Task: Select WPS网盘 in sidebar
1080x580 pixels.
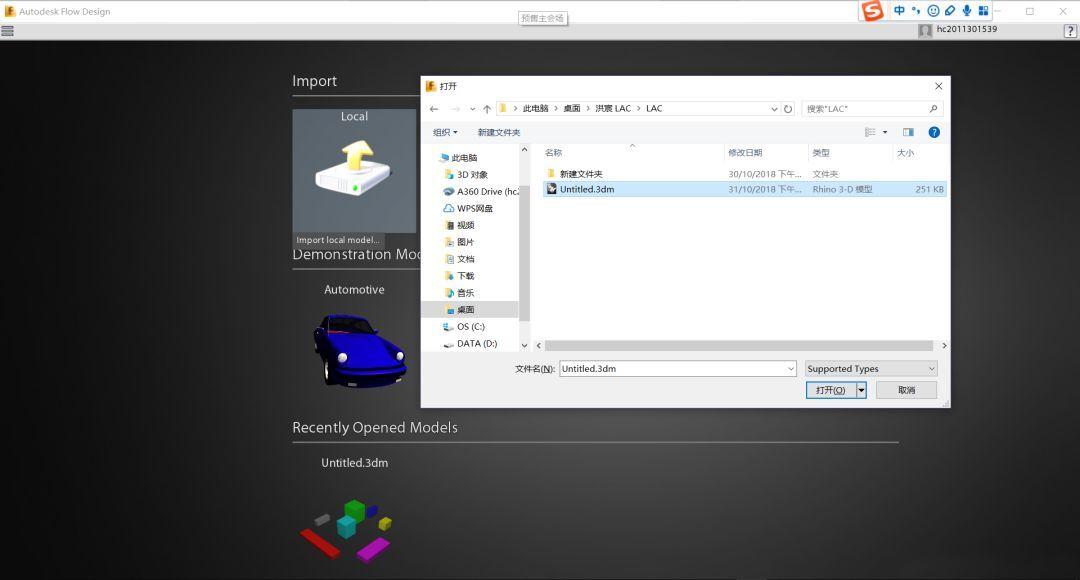Action: pos(475,208)
